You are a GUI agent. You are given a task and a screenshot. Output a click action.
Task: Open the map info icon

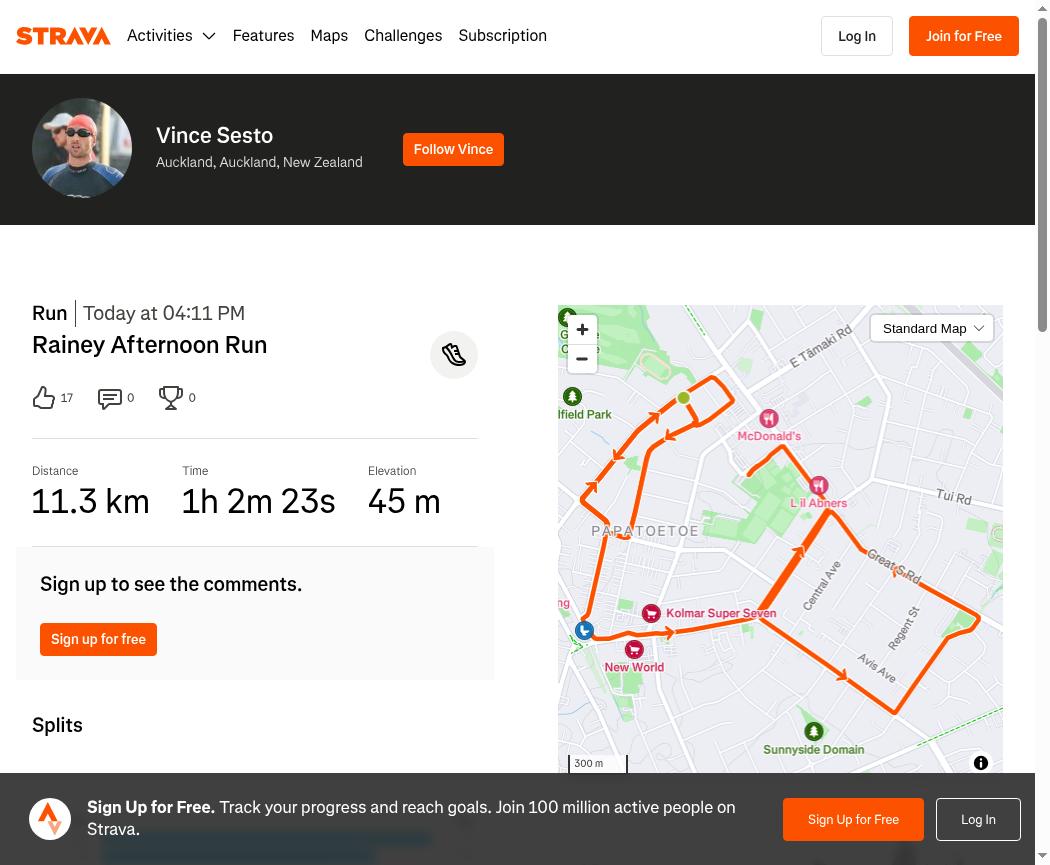(981, 763)
